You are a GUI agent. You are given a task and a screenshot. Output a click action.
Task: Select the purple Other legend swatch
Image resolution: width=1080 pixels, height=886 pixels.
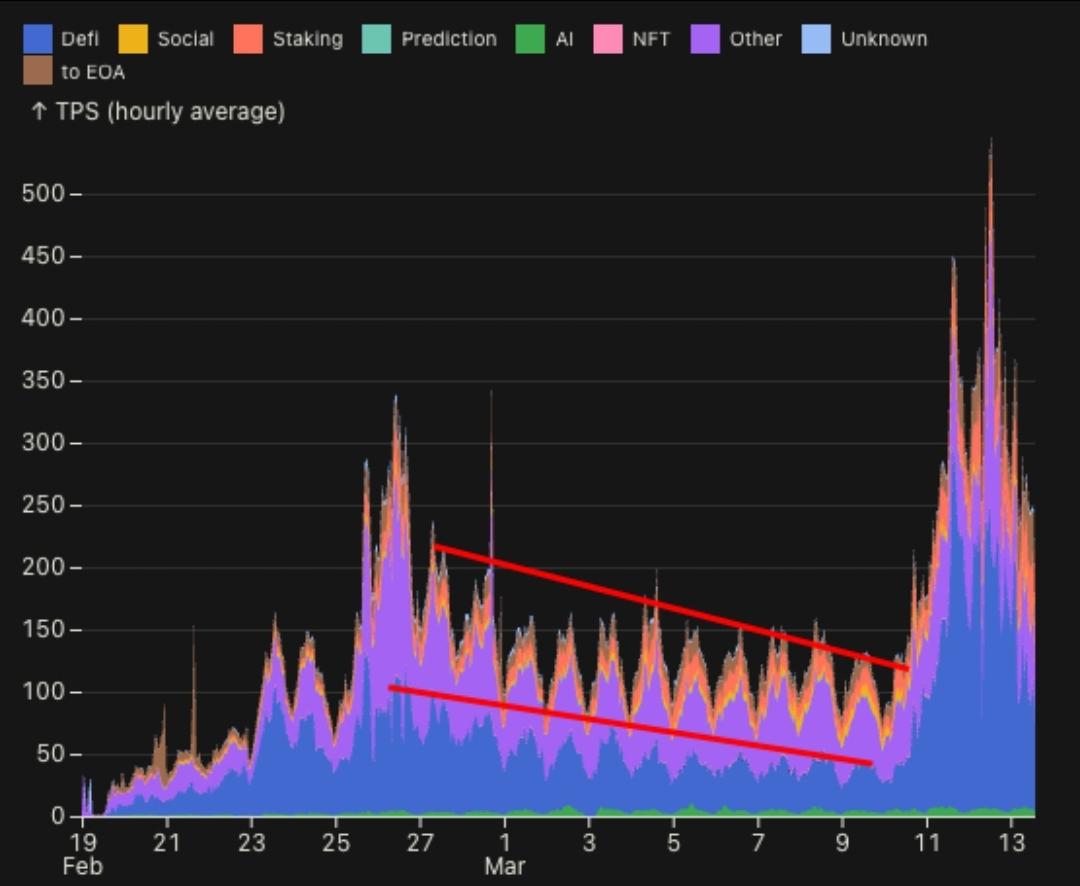tap(706, 39)
